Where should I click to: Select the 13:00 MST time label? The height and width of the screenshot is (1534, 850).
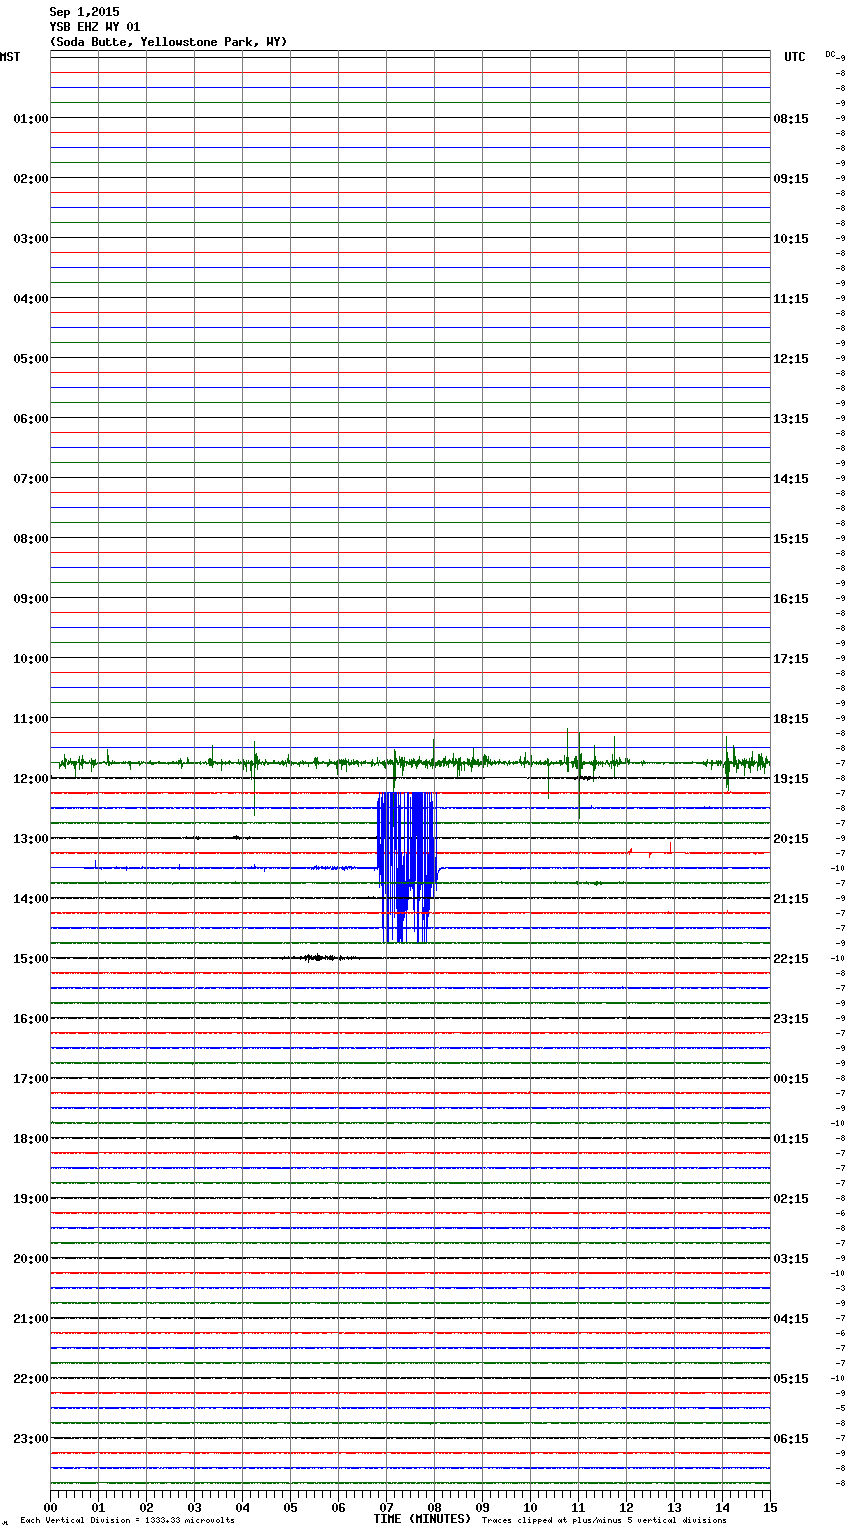point(31,839)
